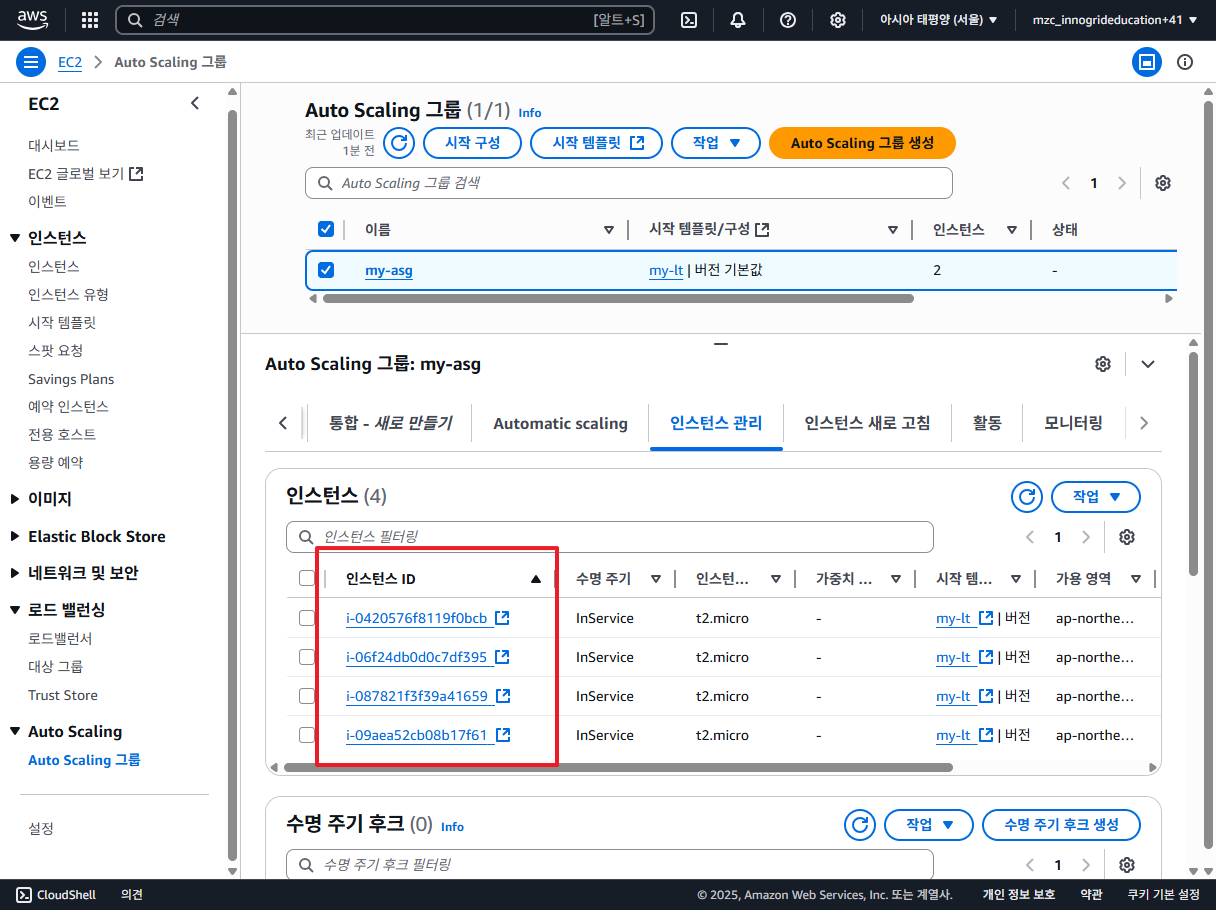Open the help question mark icon
Screen dimensions: 1216x910
click(788, 20)
